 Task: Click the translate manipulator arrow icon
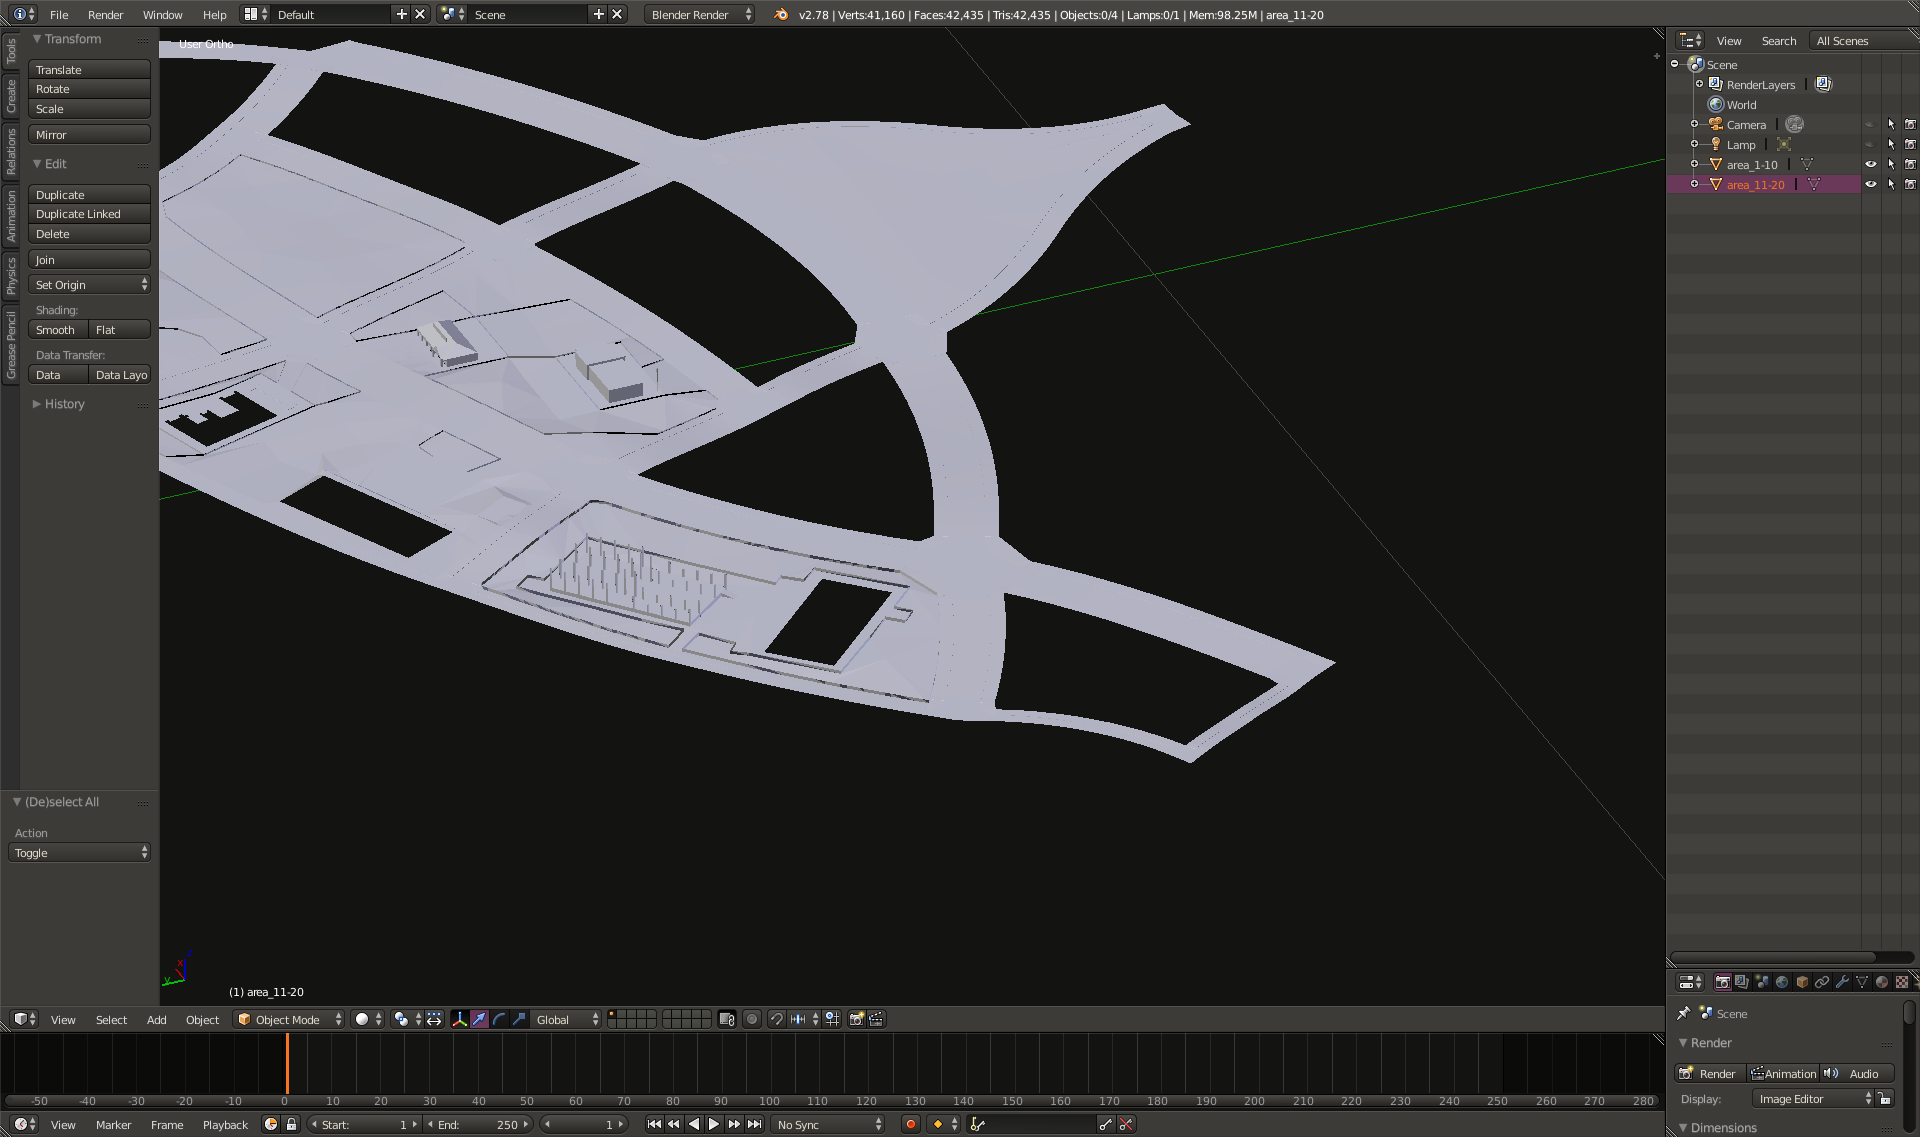pos(480,1019)
